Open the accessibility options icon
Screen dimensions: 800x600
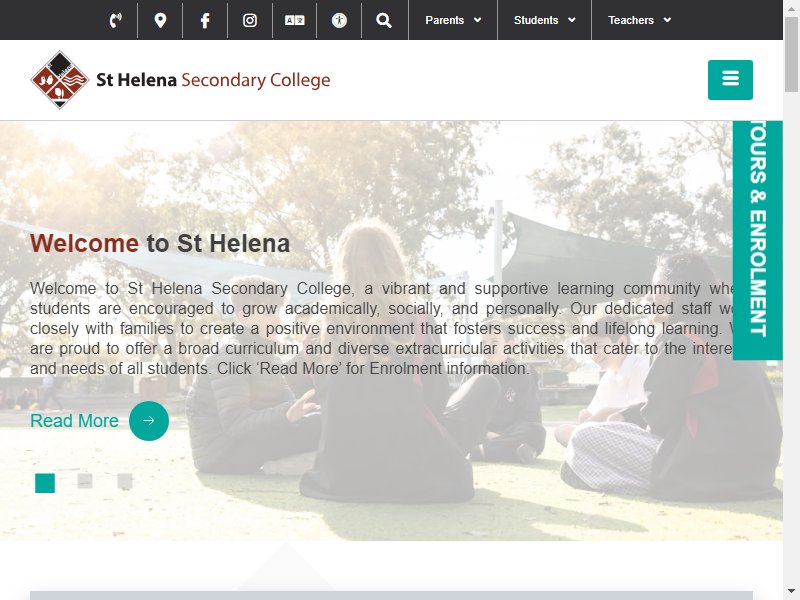click(339, 20)
